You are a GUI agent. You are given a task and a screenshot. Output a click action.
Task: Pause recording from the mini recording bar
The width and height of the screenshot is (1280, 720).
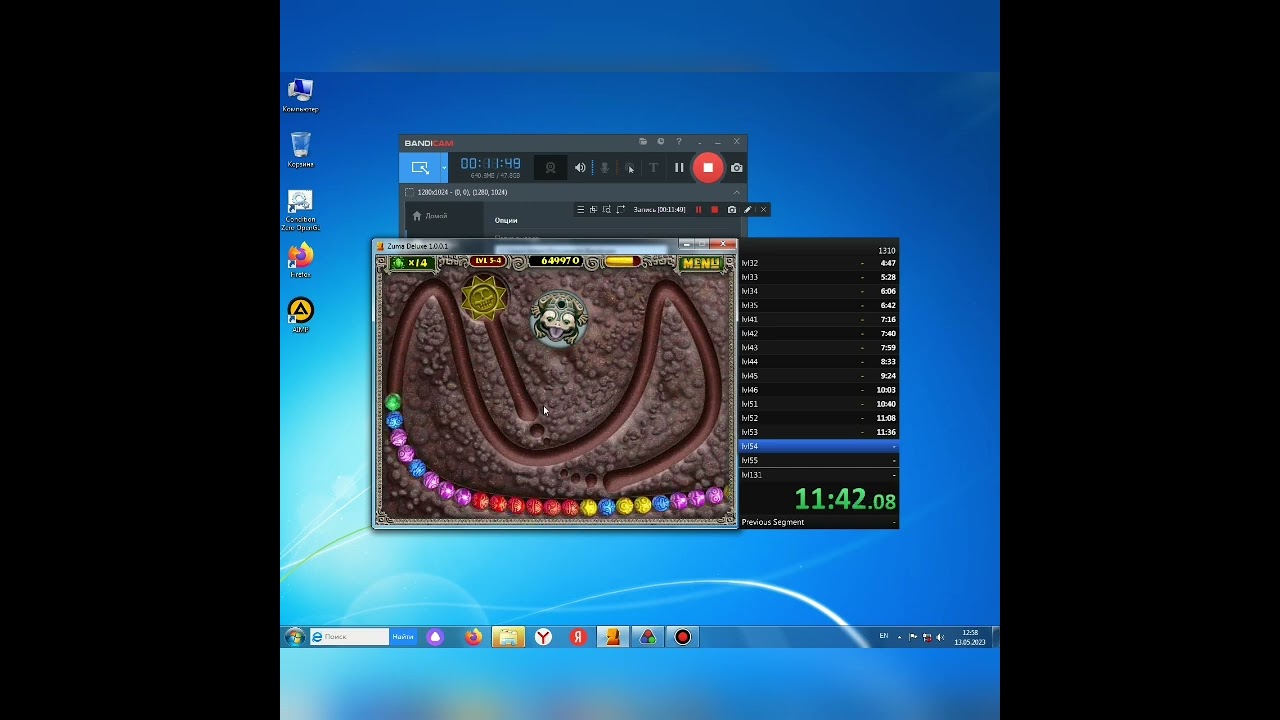click(x=698, y=210)
